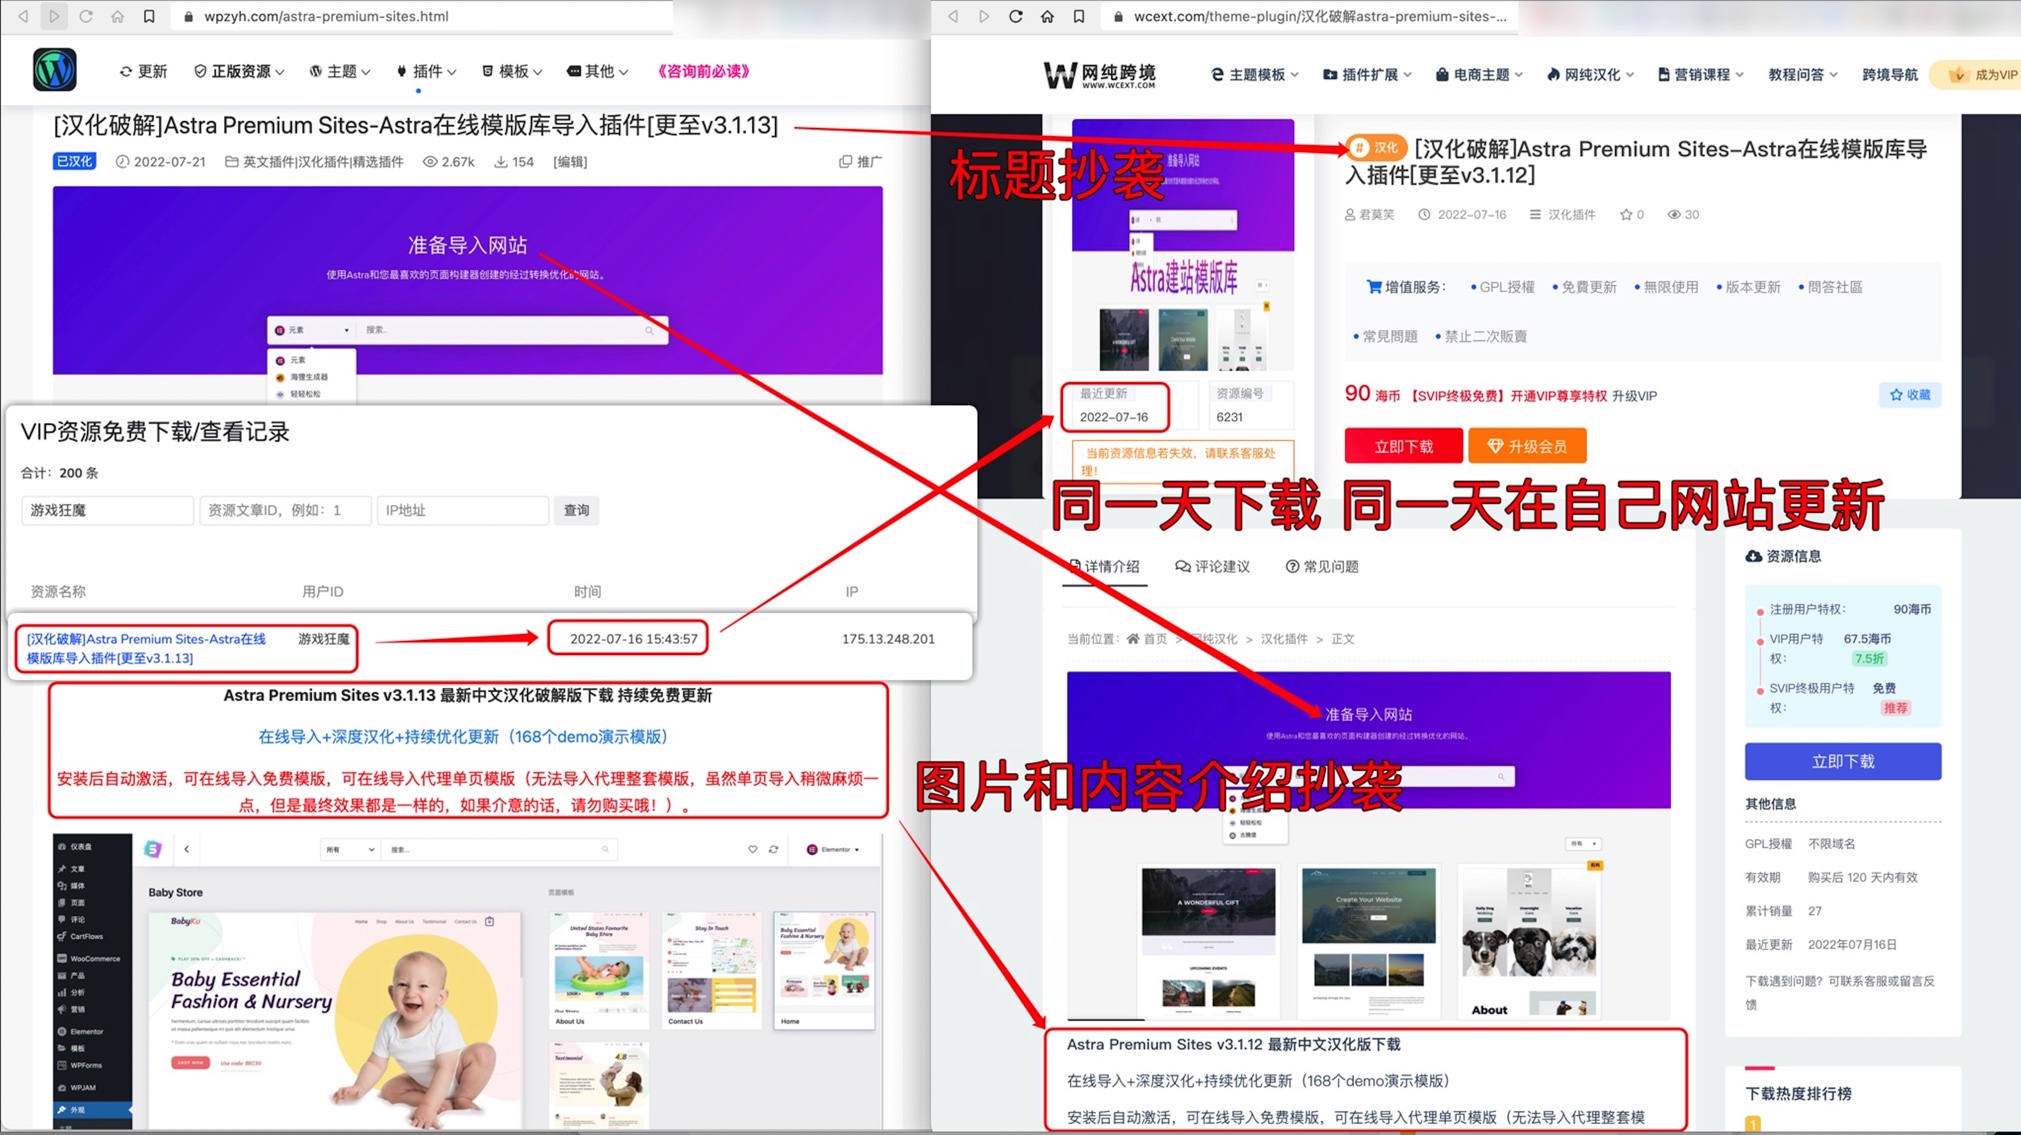Click the 首页 breadcrumb link
This screenshot has height=1135, width=2021.
click(x=1146, y=638)
